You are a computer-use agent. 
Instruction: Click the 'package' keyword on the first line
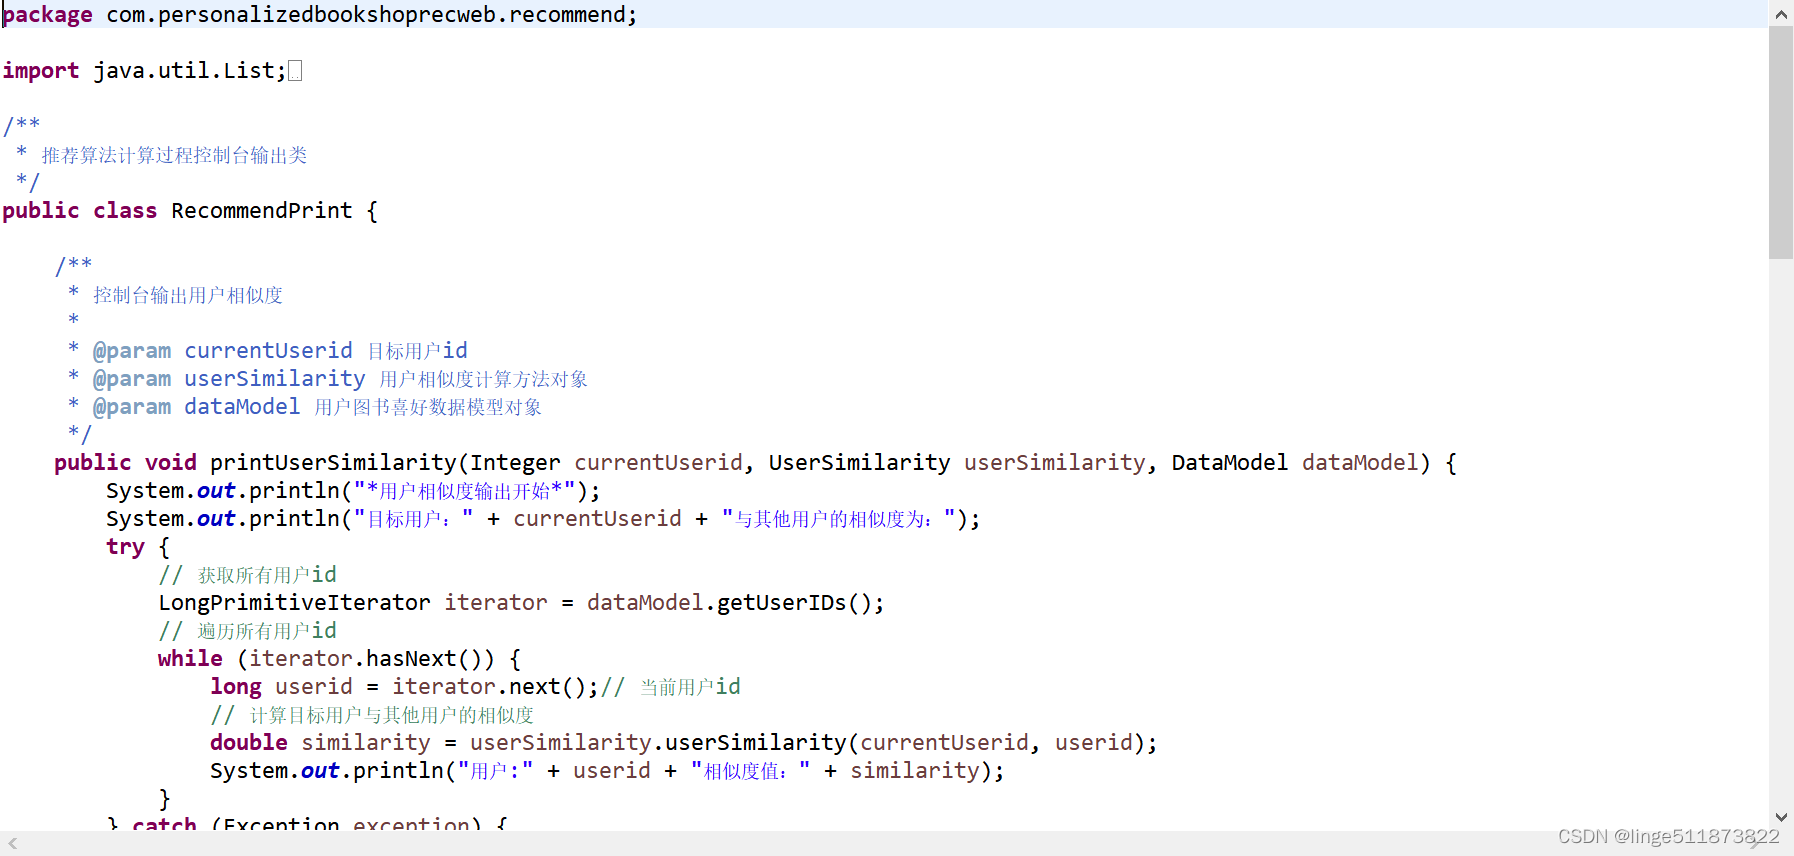[x=47, y=15]
